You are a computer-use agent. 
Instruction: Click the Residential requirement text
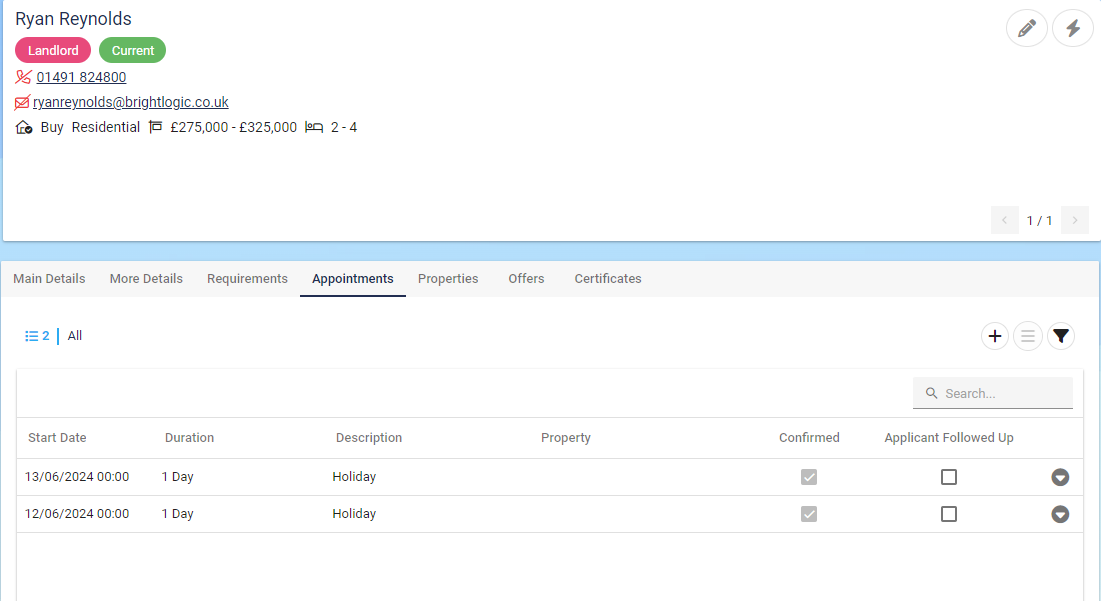[x=105, y=127]
